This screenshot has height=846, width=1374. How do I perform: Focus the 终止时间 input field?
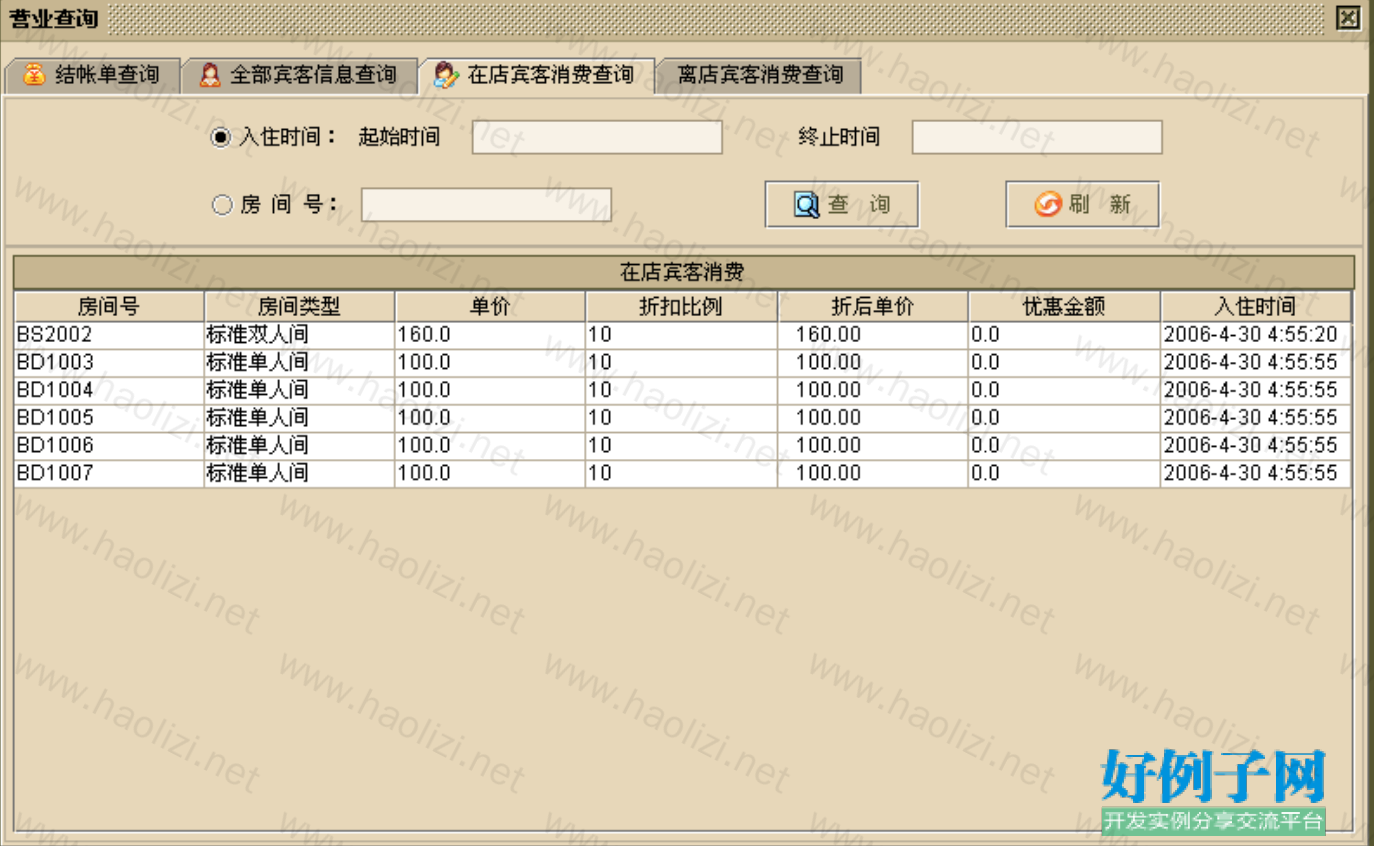click(1036, 138)
